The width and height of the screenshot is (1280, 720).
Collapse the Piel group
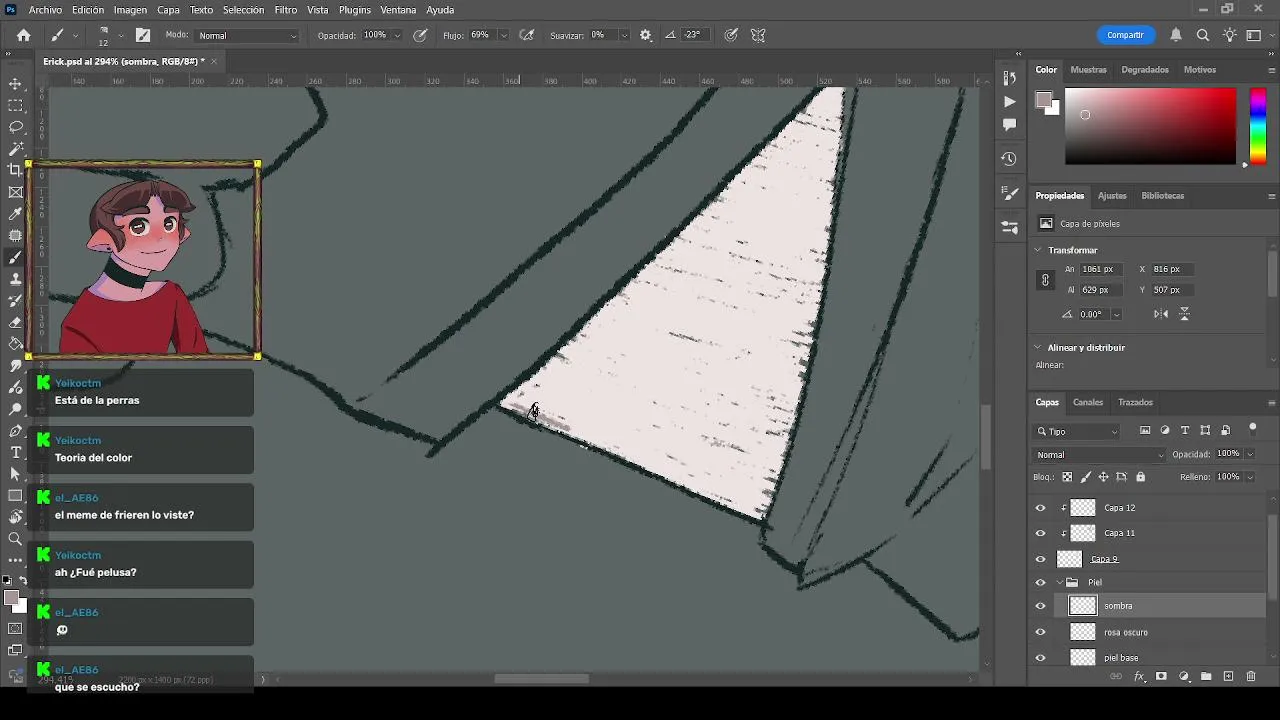click(1060, 582)
